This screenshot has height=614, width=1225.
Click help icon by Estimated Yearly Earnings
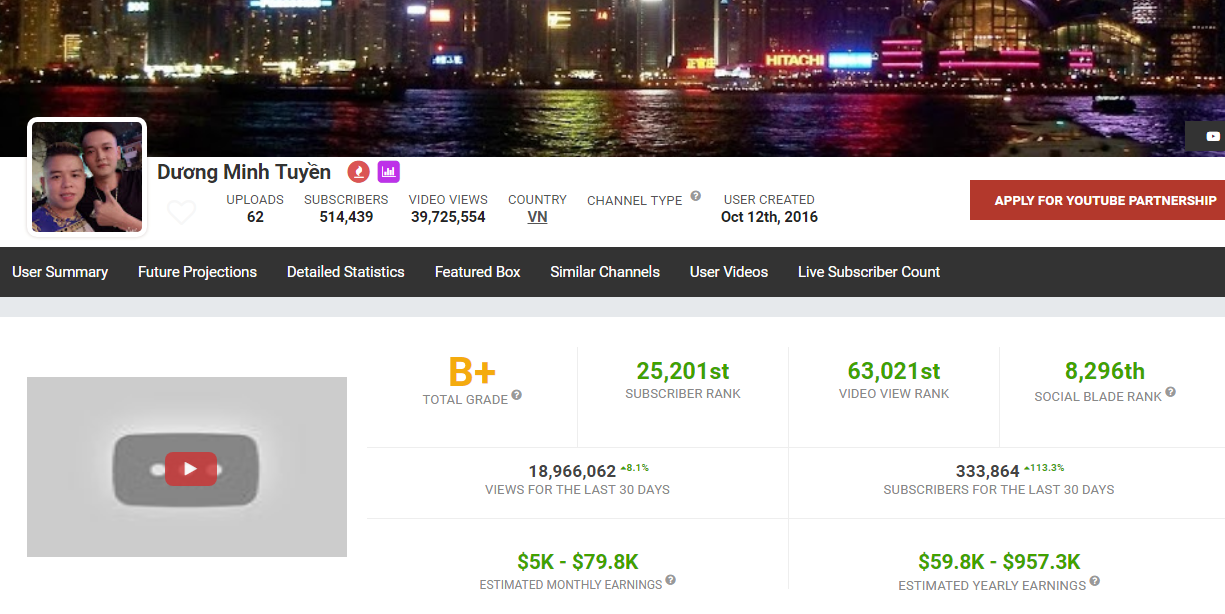(1095, 581)
